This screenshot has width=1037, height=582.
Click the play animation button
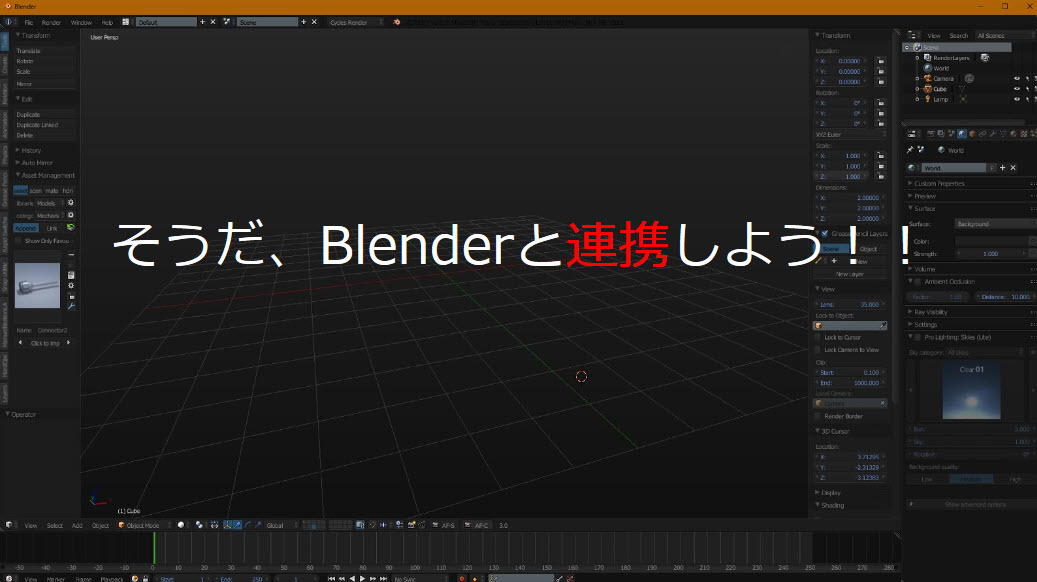pyautogui.click(x=362, y=579)
